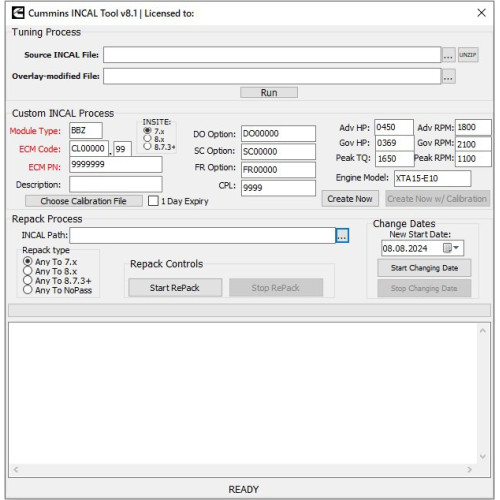The width and height of the screenshot is (500, 500).
Task: Select INSITE 8.x radio option
Action: coord(147,139)
